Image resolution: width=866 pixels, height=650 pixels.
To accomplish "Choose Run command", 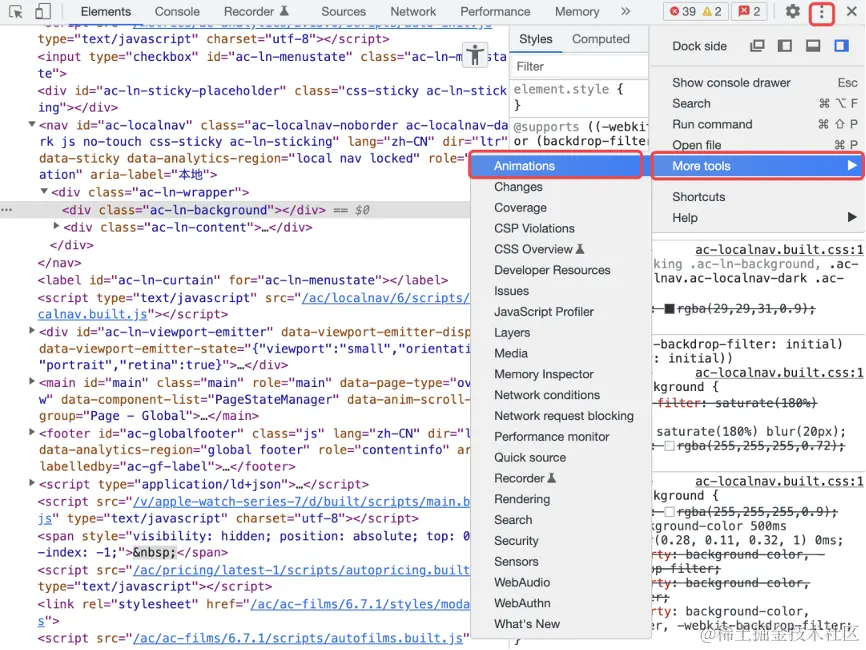I will pos(758,124).
